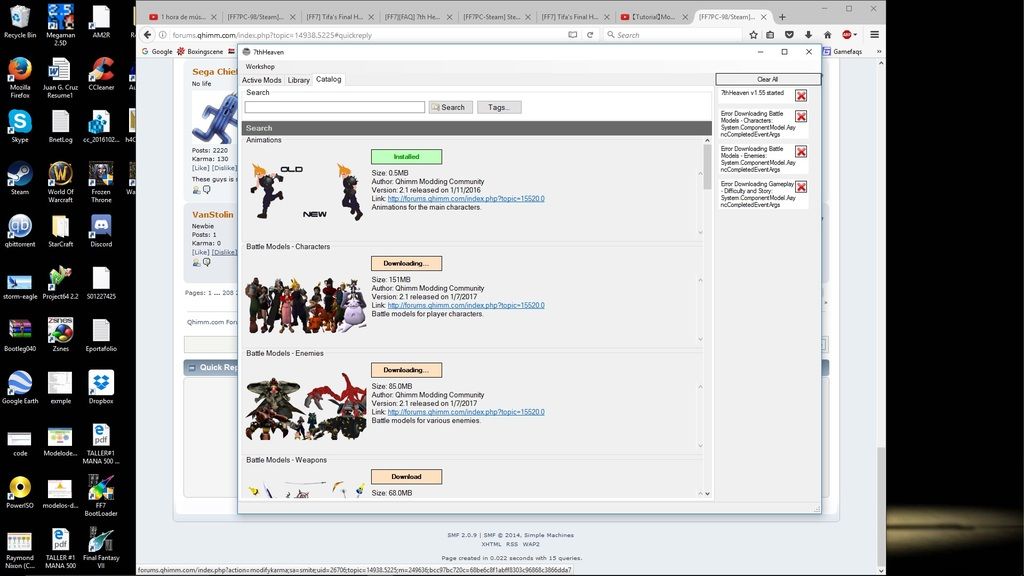Open the Tags... filter button

click(x=499, y=107)
